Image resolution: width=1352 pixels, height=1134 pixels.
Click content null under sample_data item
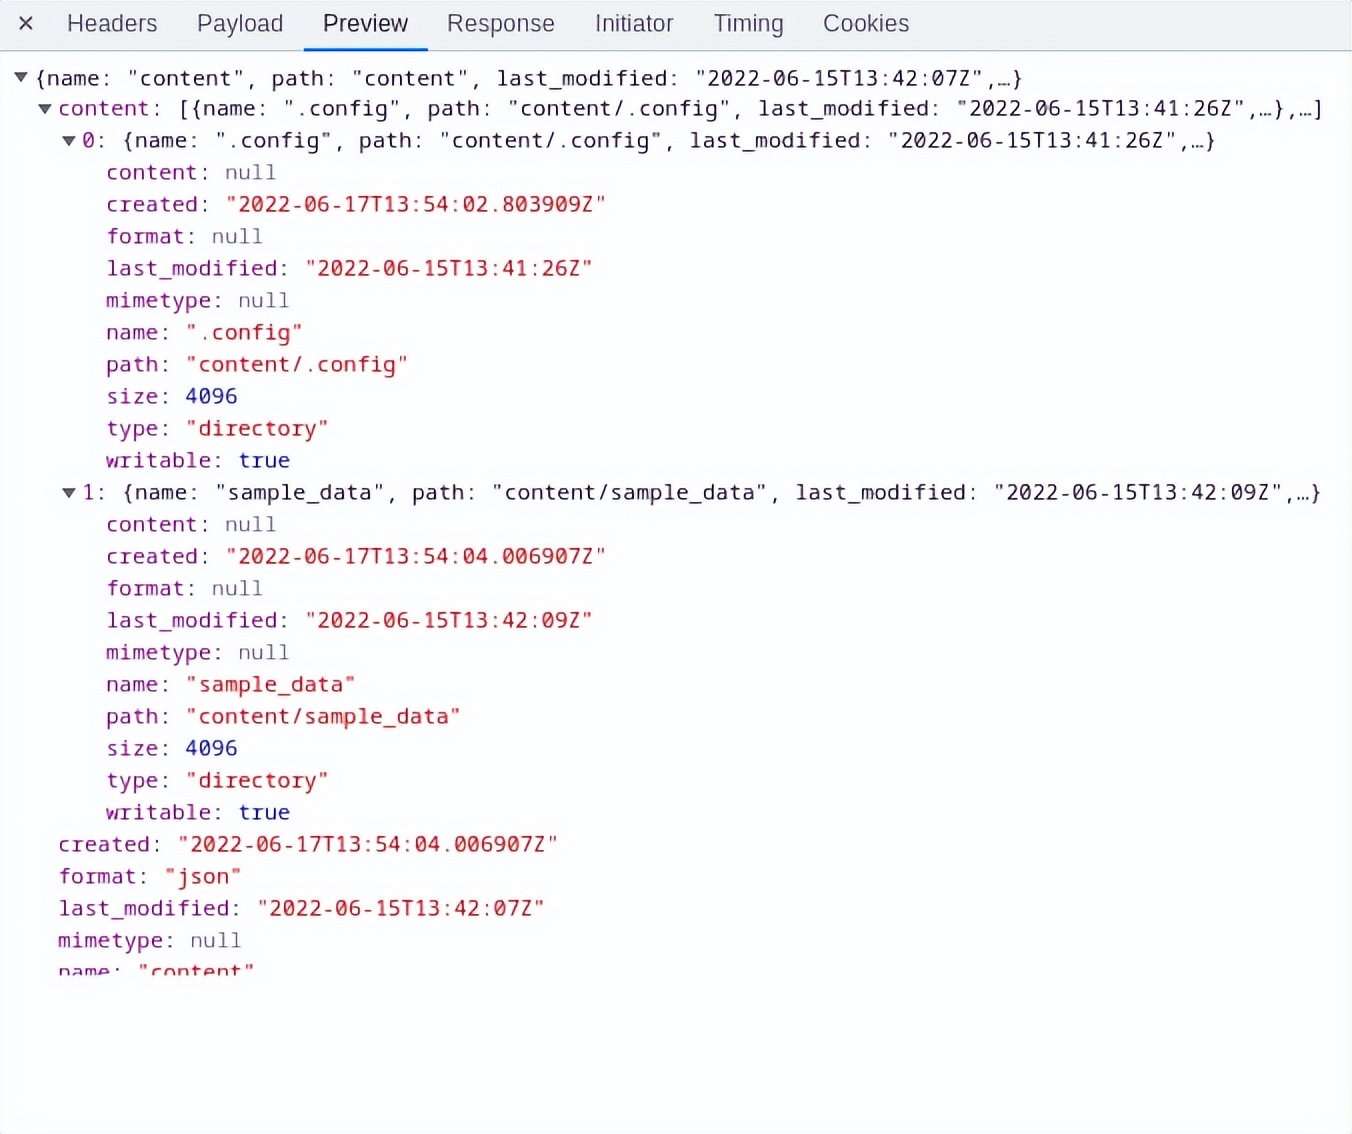coord(191,524)
